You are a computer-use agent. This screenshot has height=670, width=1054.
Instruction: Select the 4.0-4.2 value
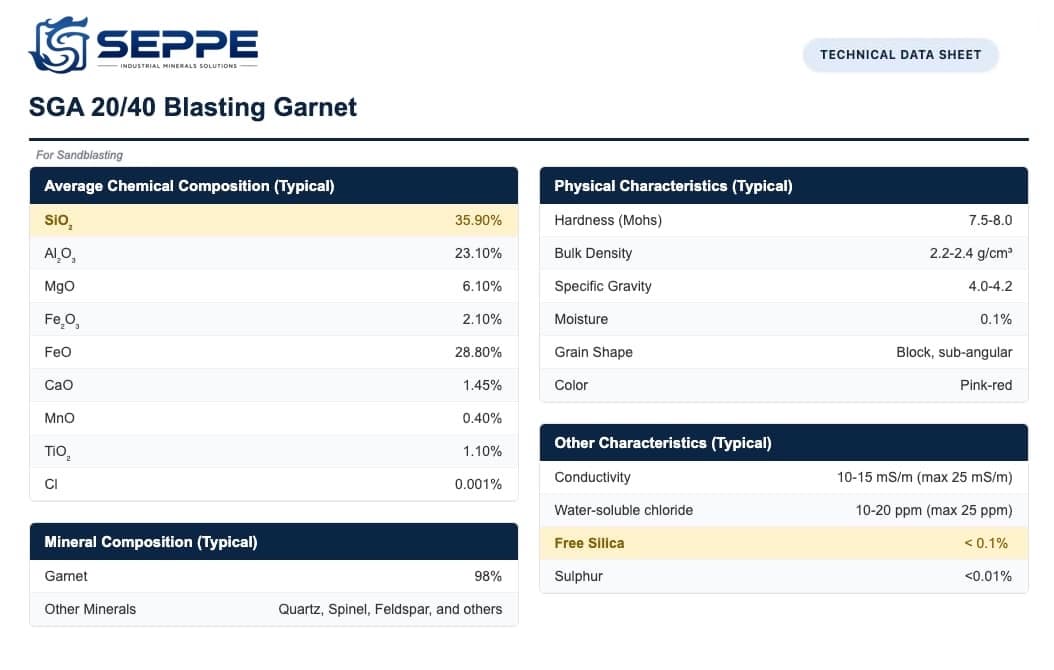point(990,286)
